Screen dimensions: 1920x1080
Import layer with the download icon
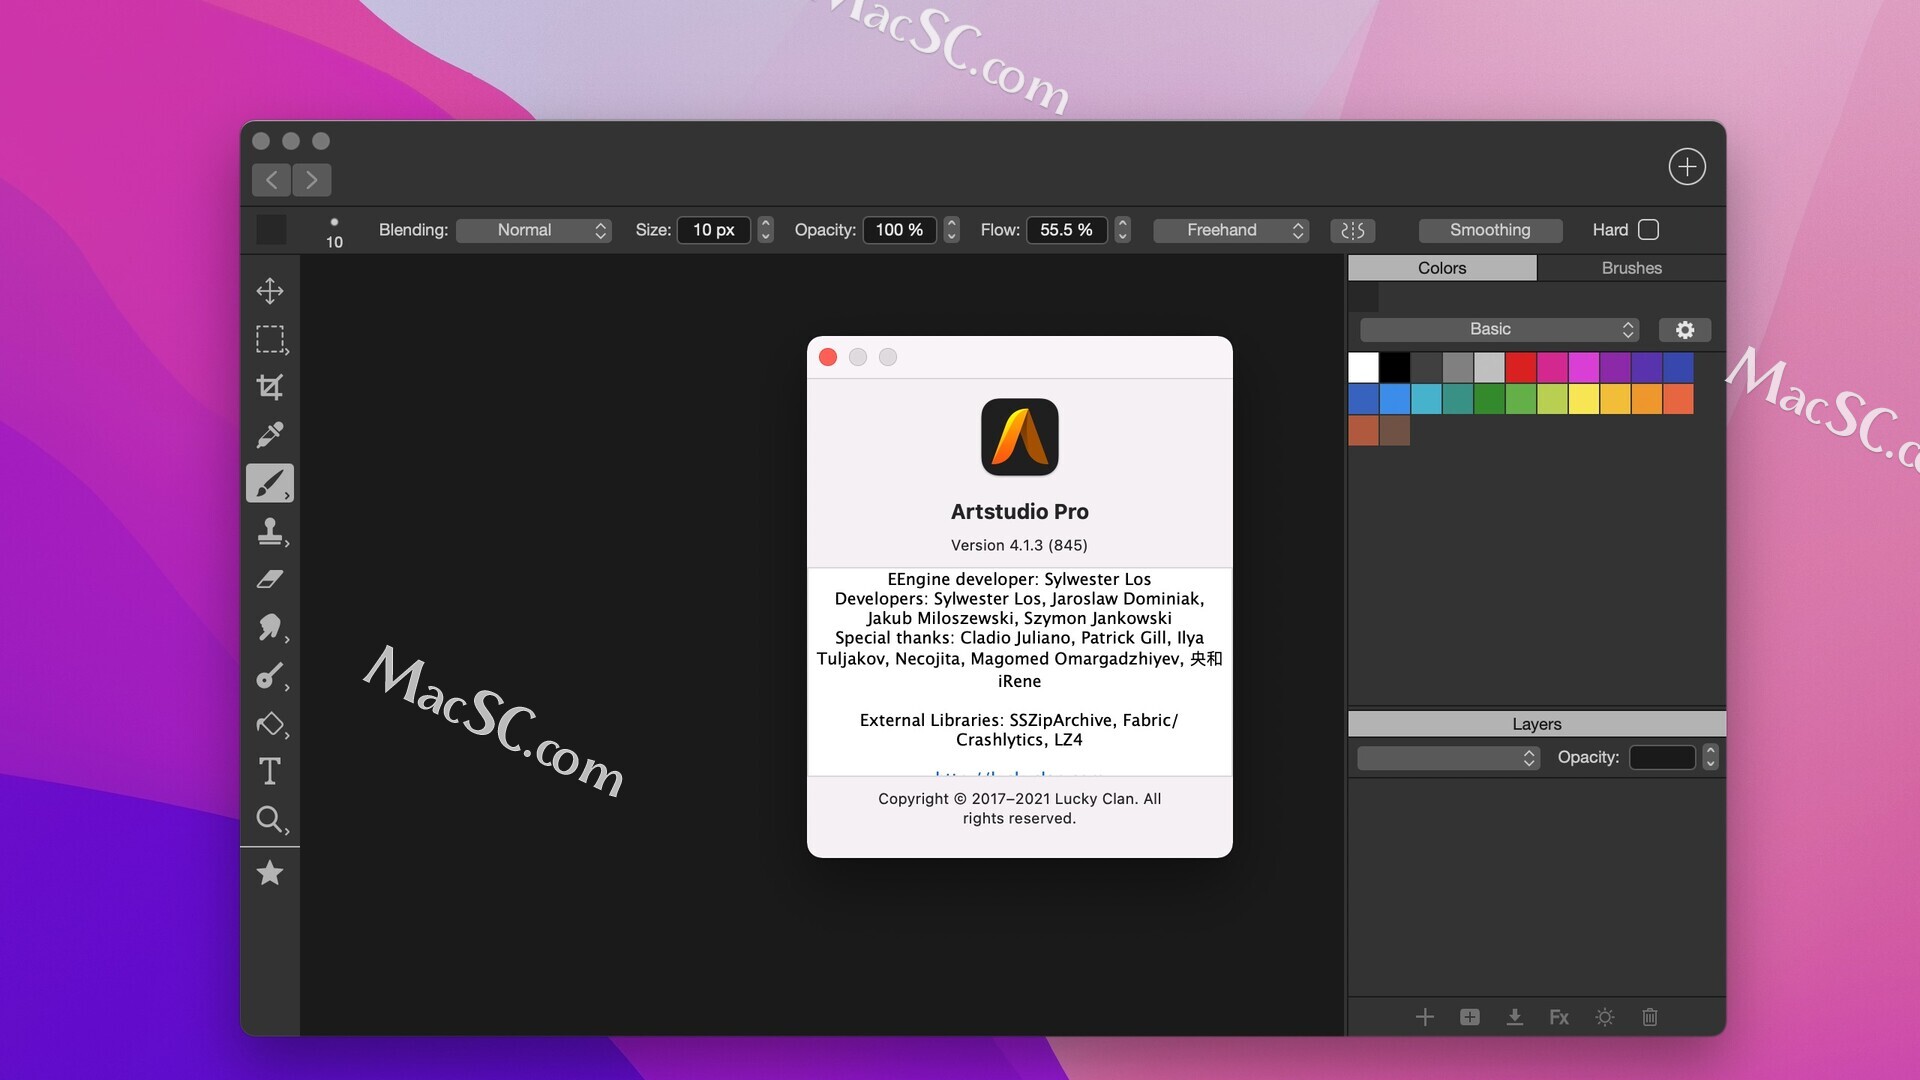coord(1515,1017)
